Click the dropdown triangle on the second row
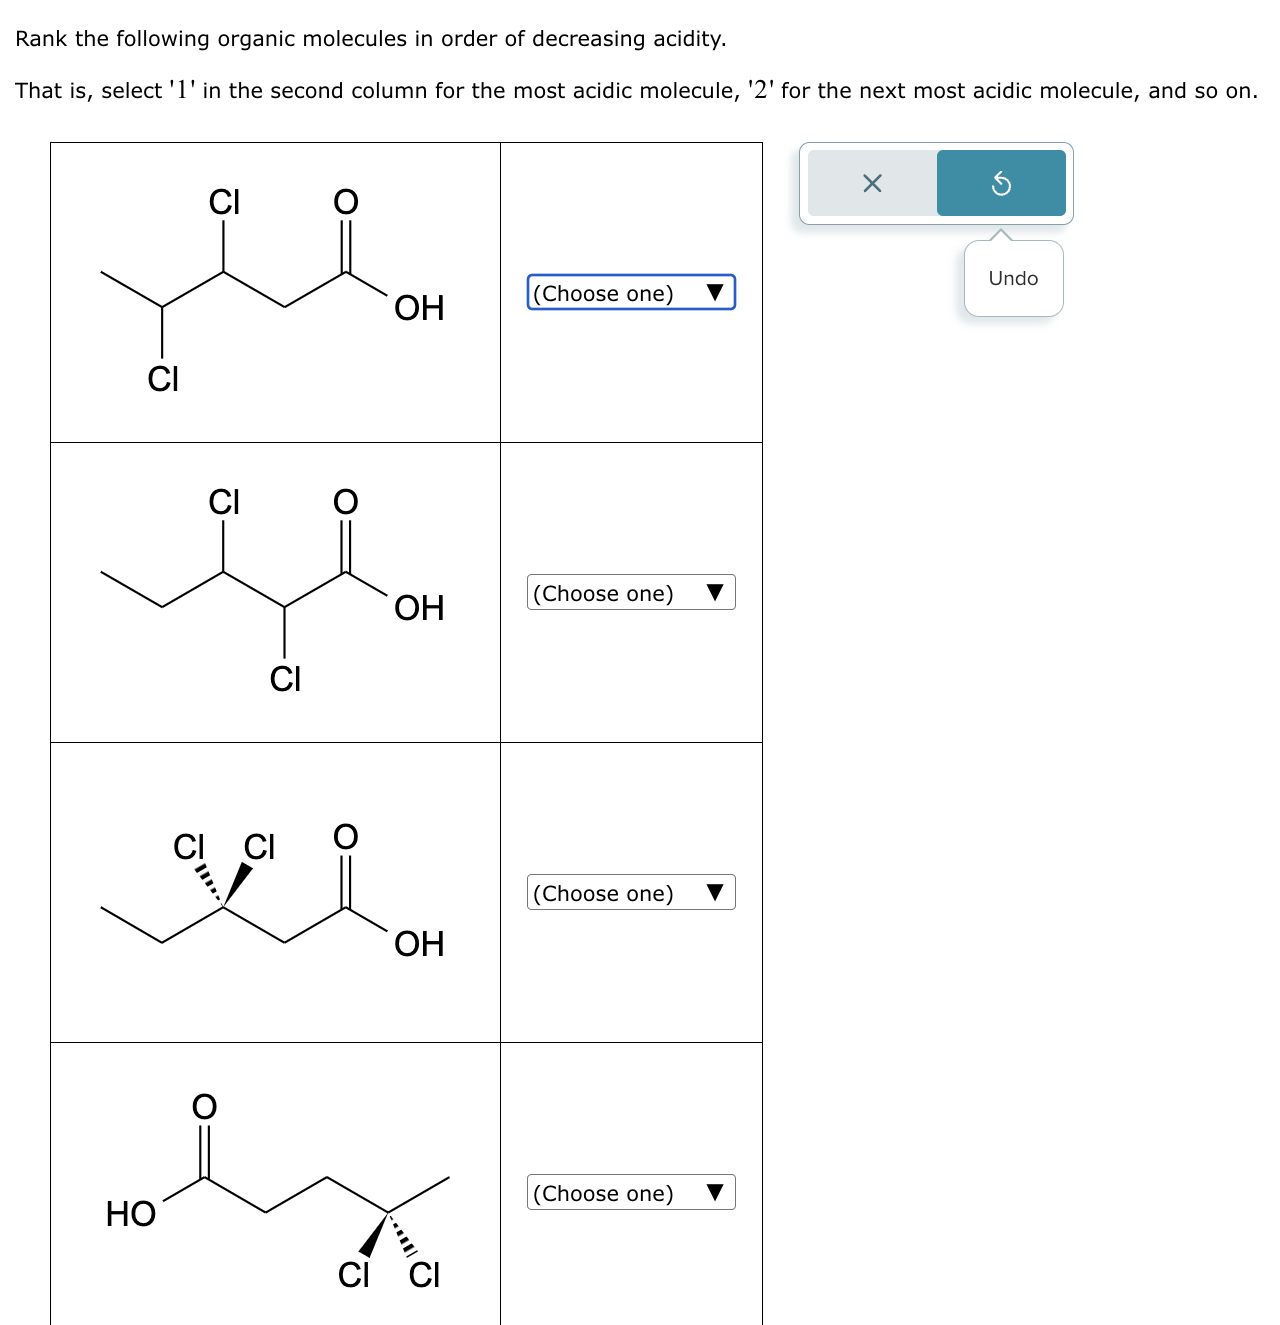This screenshot has width=1280, height=1325. [x=716, y=592]
